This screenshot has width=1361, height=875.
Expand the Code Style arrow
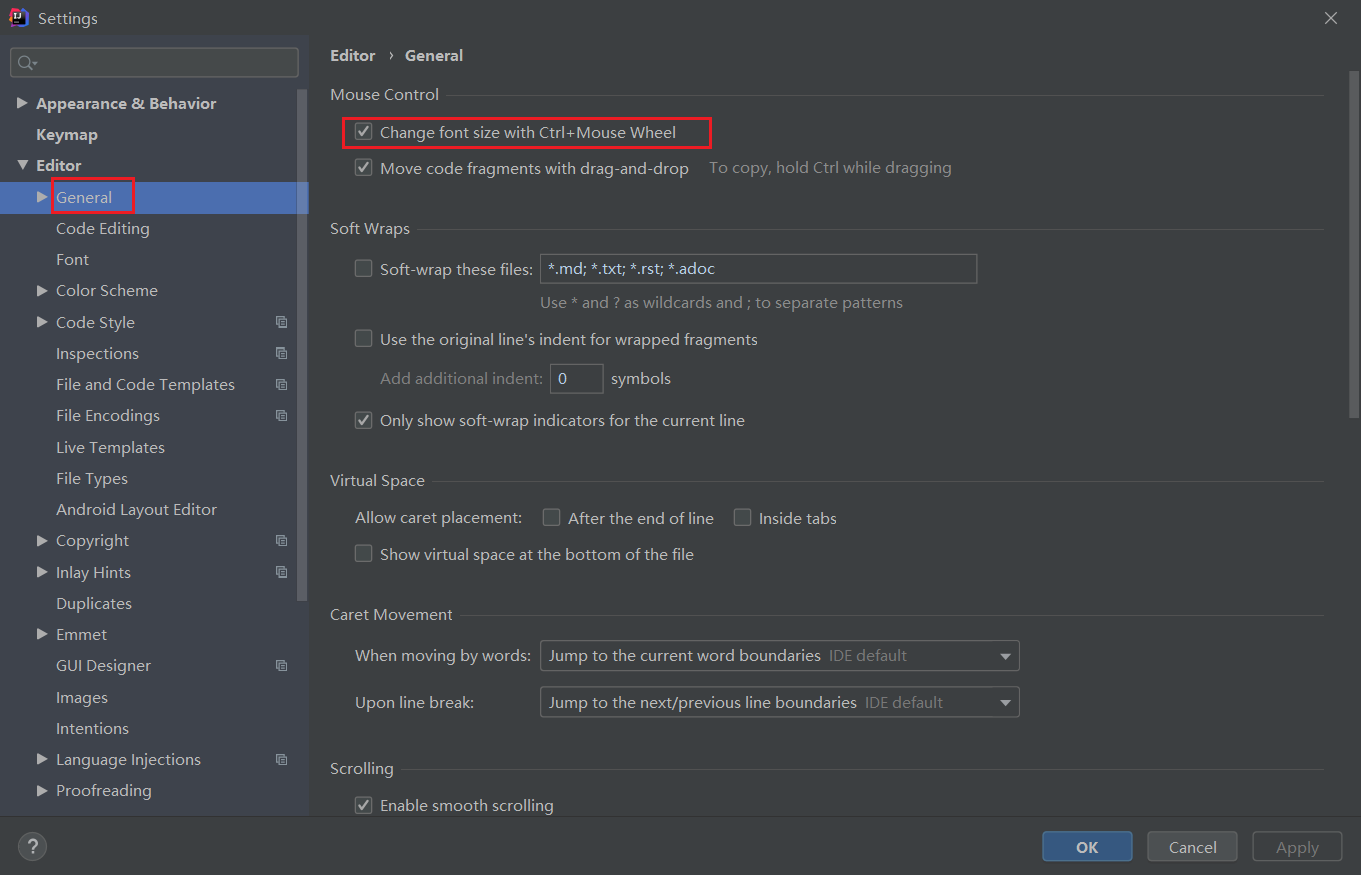point(42,322)
